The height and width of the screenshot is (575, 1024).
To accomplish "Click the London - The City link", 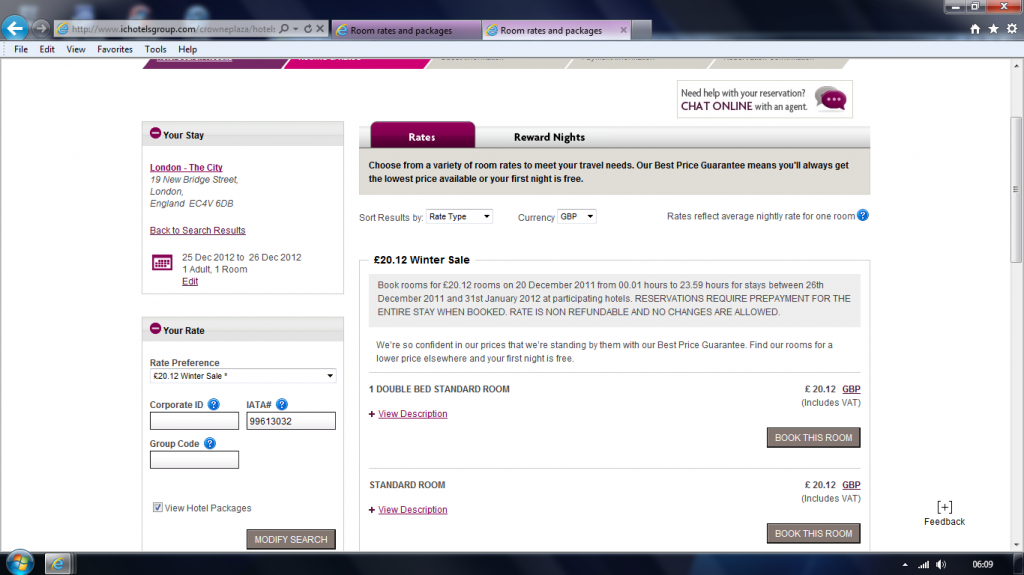I will click(186, 167).
